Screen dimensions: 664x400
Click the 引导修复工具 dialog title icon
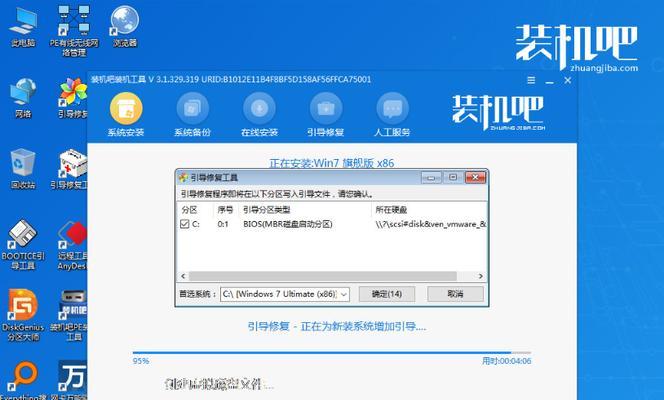(183, 177)
